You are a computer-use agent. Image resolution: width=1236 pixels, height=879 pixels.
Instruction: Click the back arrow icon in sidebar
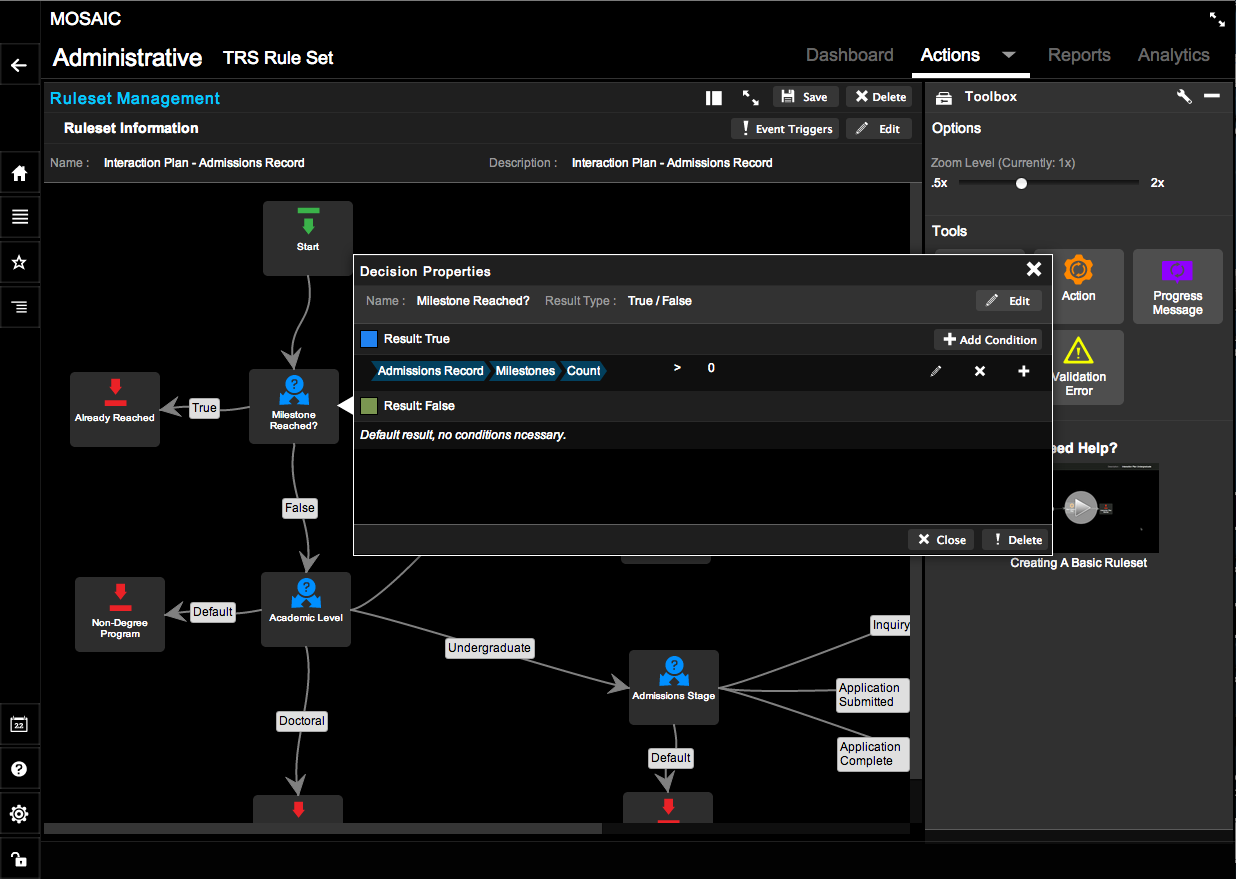(18, 66)
